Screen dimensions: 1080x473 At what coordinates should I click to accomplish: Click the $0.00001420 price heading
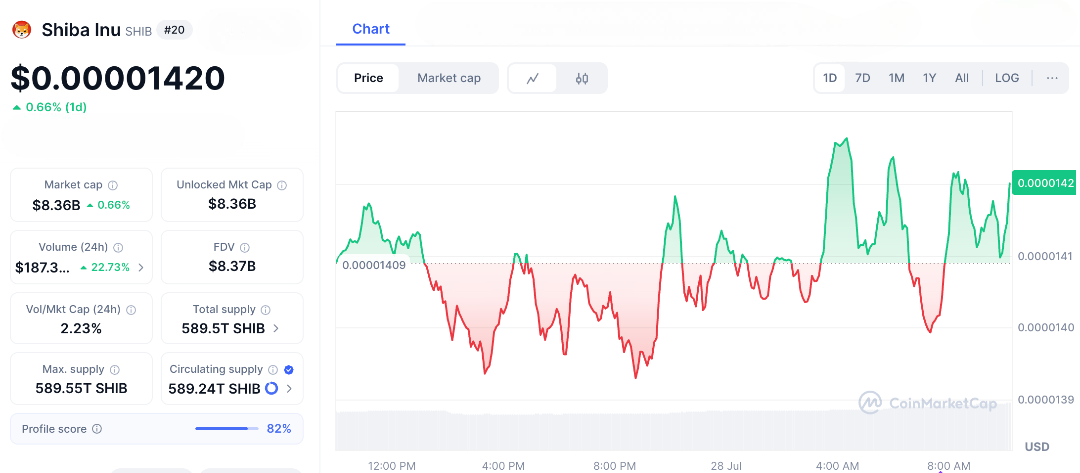118,78
